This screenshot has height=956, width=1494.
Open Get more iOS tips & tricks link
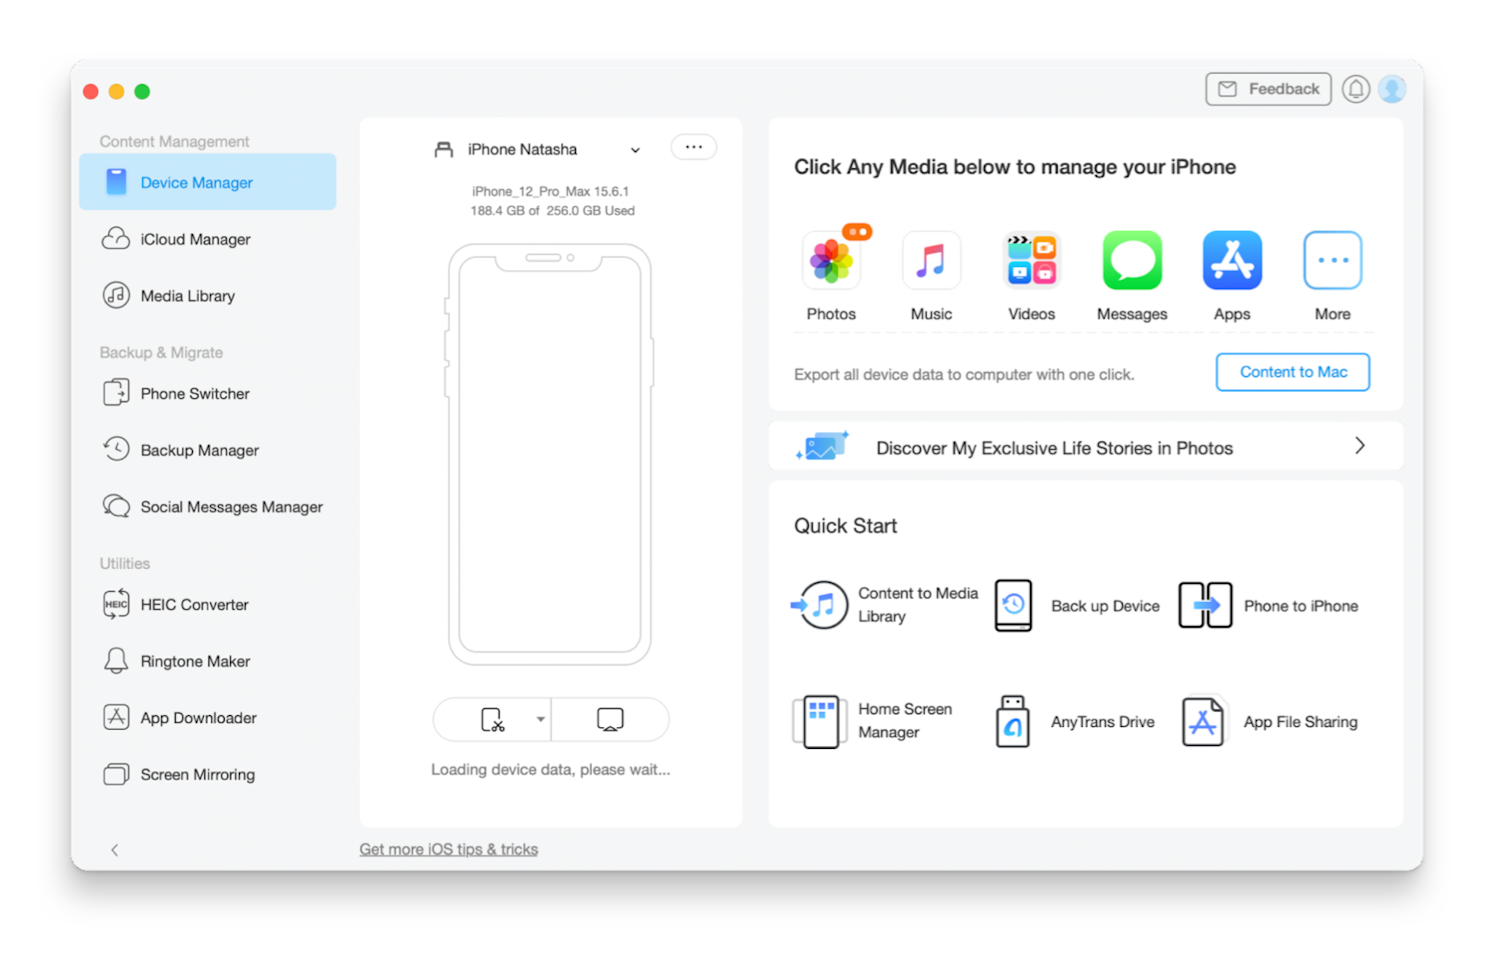coord(448,849)
